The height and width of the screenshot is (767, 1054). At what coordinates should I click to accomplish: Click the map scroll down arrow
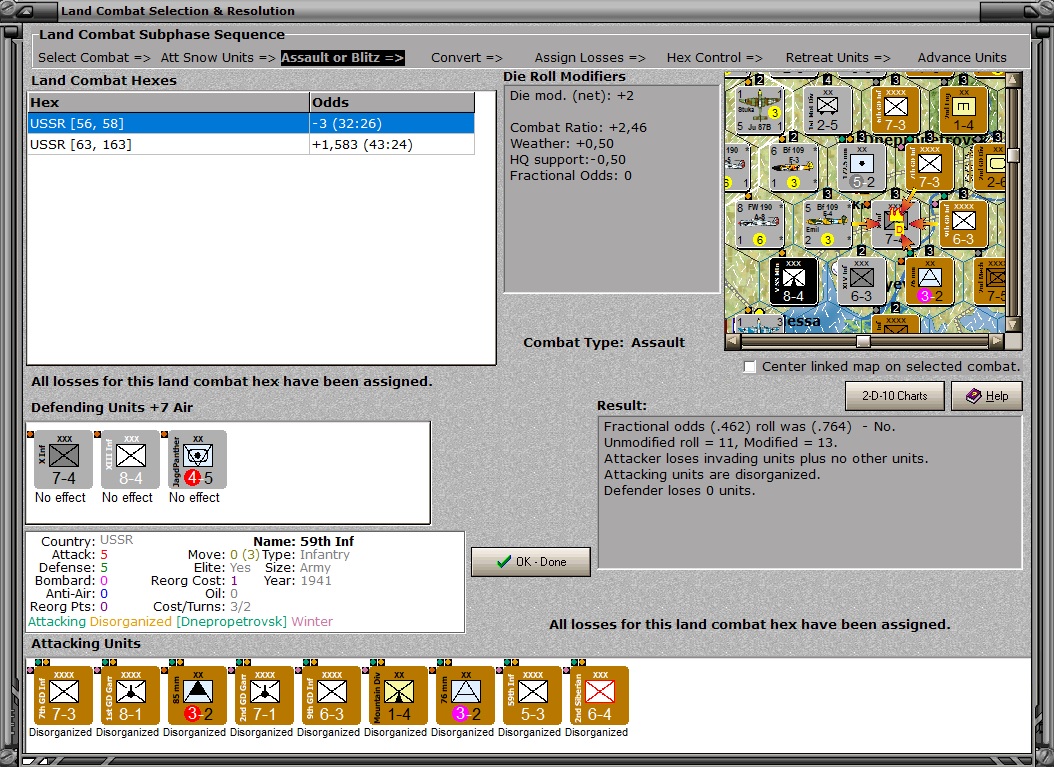1013,325
